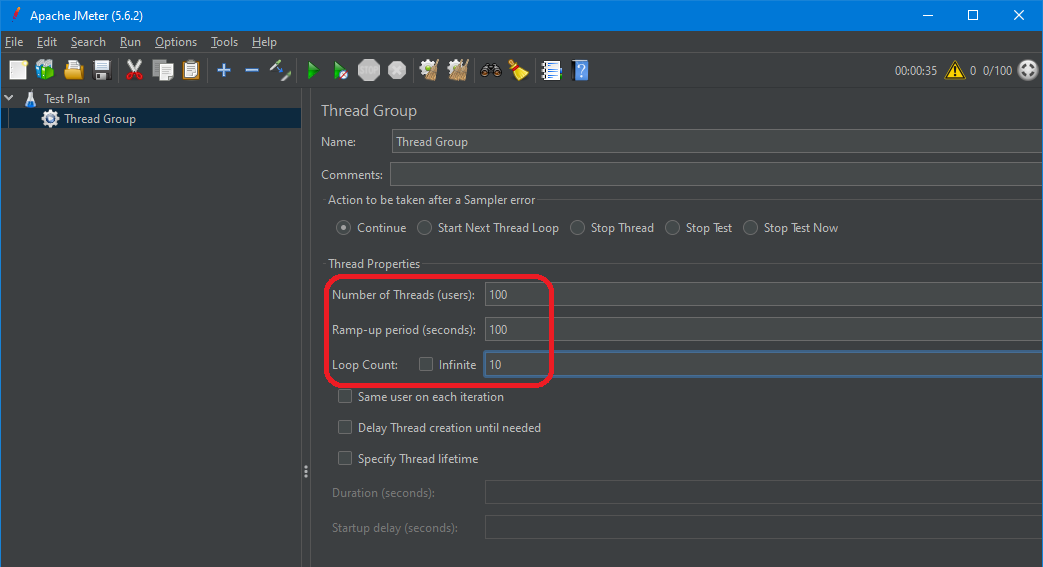Image resolution: width=1043 pixels, height=567 pixels.
Task: Select the Stop Thread radio button
Action: (578, 228)
